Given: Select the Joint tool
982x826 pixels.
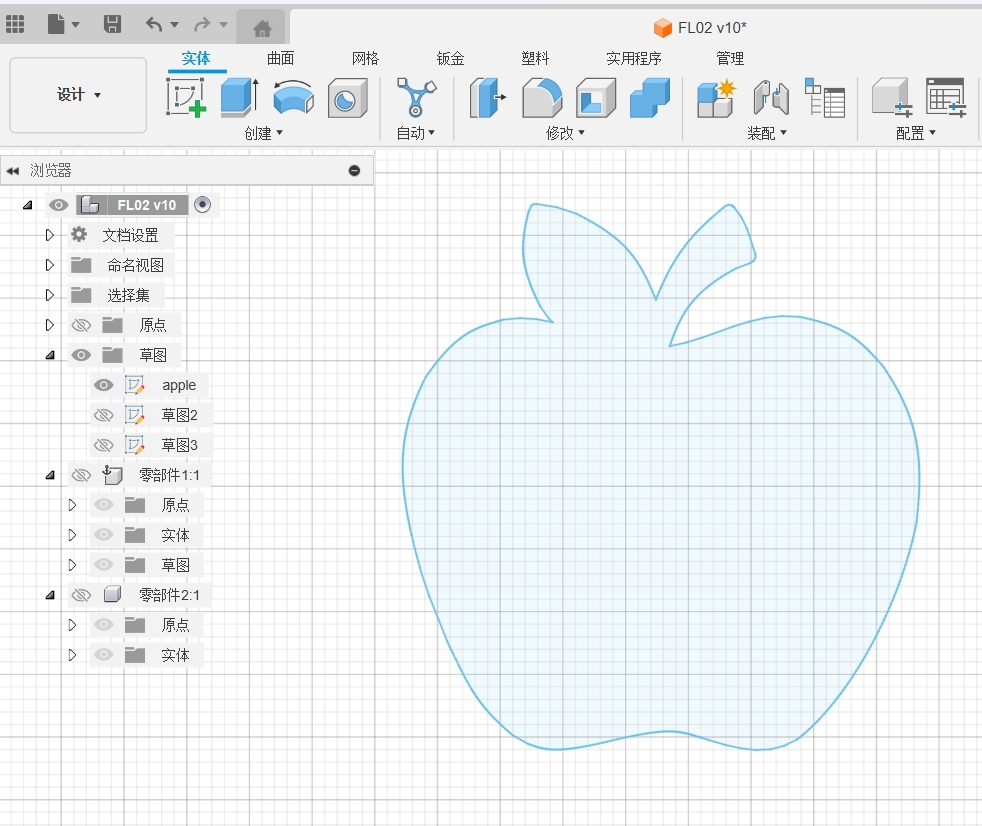Looking at the screenshot, I should coord(770,98).
